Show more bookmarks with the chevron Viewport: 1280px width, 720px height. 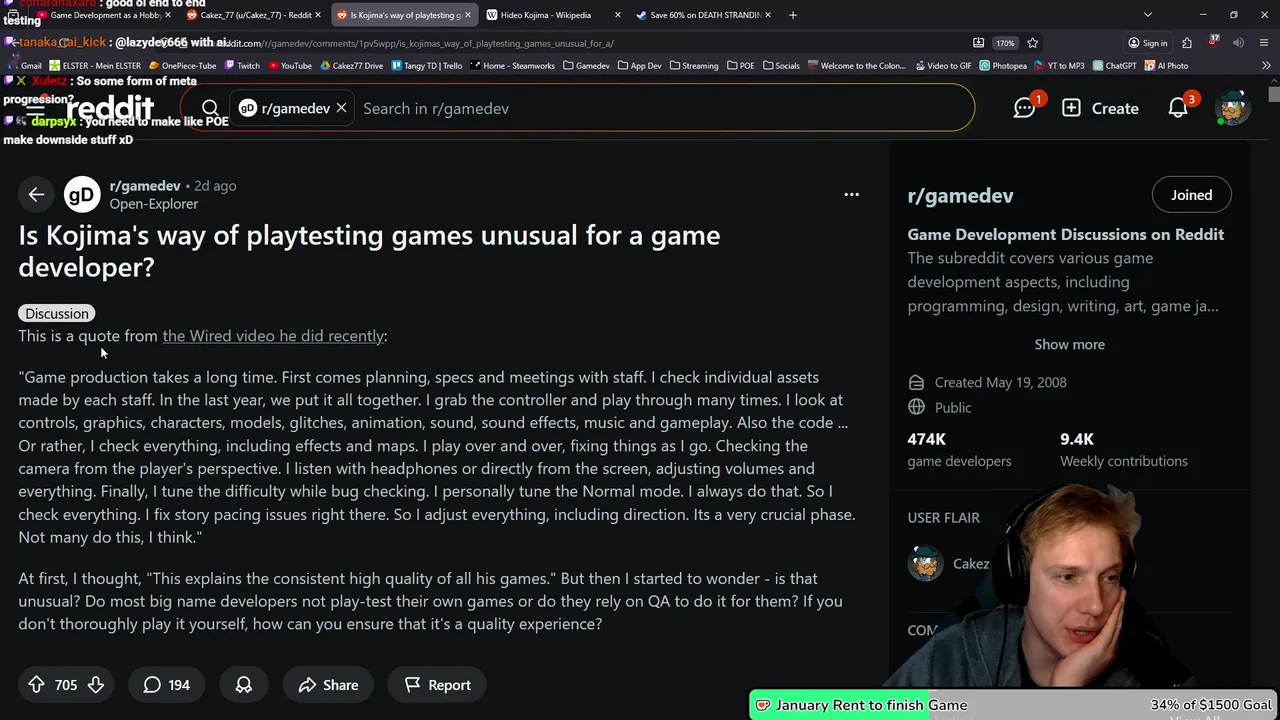(1266, 66)
